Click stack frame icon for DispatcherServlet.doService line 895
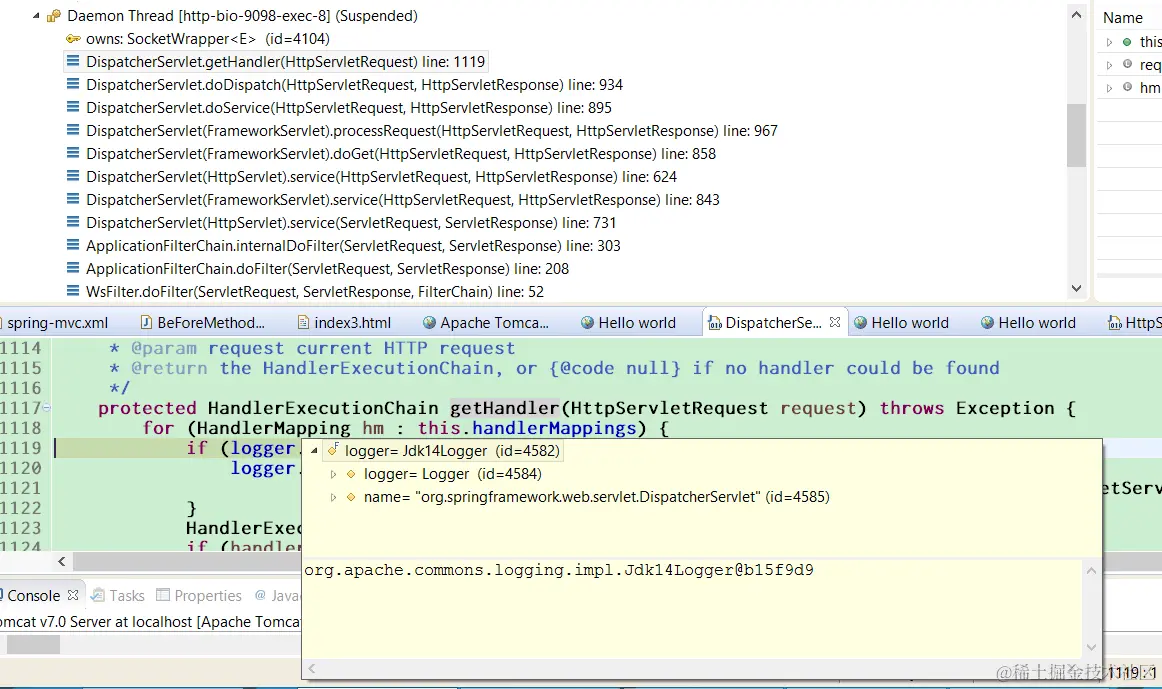The width and height of the screenshot is (1162, 689). [x=73, y=107]
